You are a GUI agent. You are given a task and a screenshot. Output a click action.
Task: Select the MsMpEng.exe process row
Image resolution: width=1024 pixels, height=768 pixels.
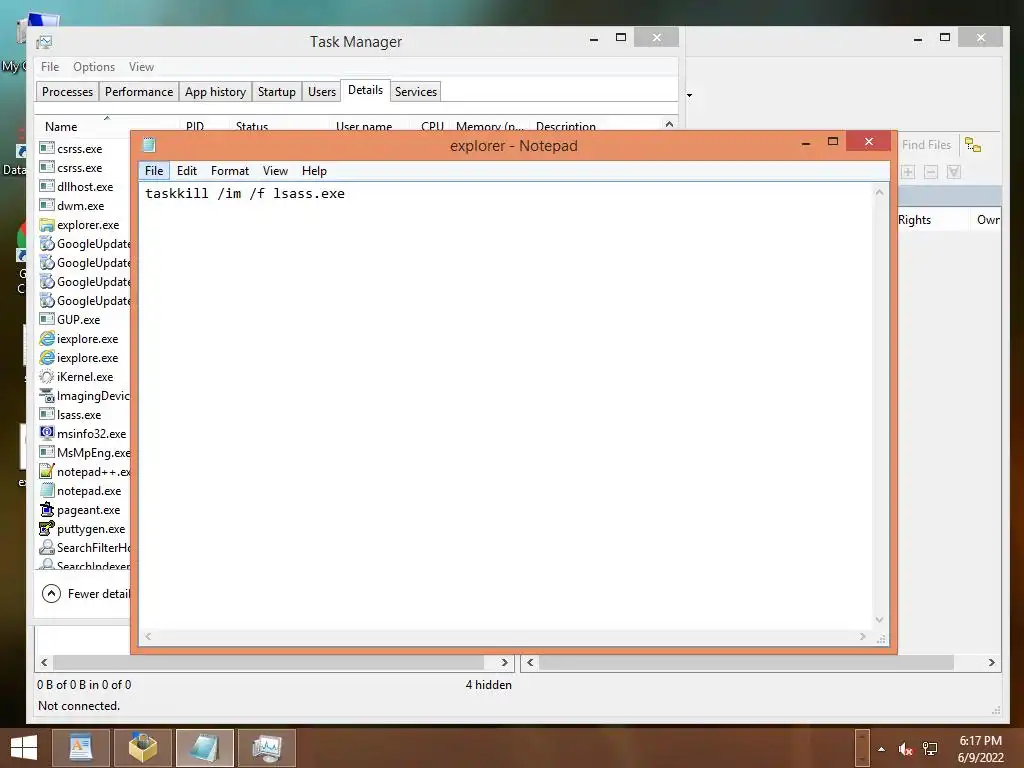coord(84,452)
